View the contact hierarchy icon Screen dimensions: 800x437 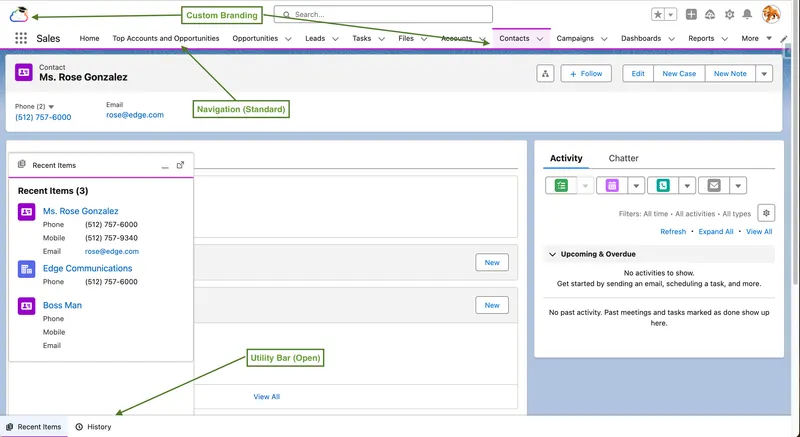(x=545, y=74)
